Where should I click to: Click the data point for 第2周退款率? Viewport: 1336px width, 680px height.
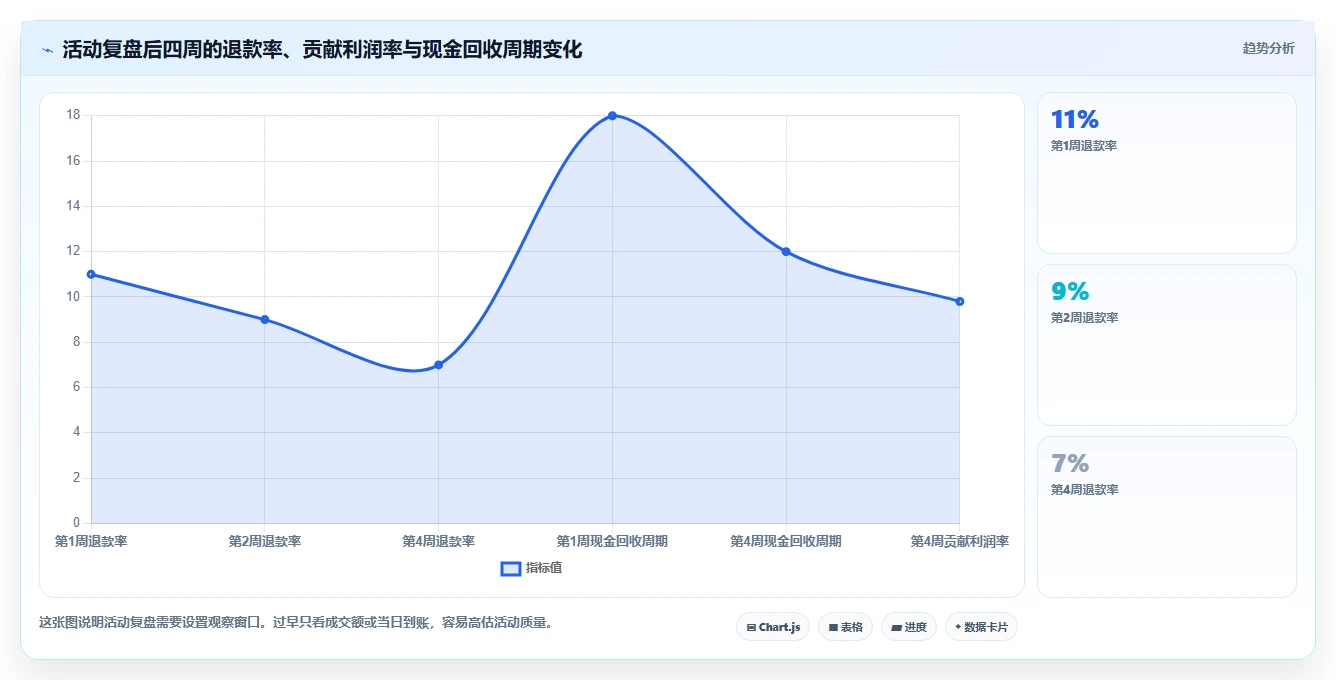(x=265, y=319)
